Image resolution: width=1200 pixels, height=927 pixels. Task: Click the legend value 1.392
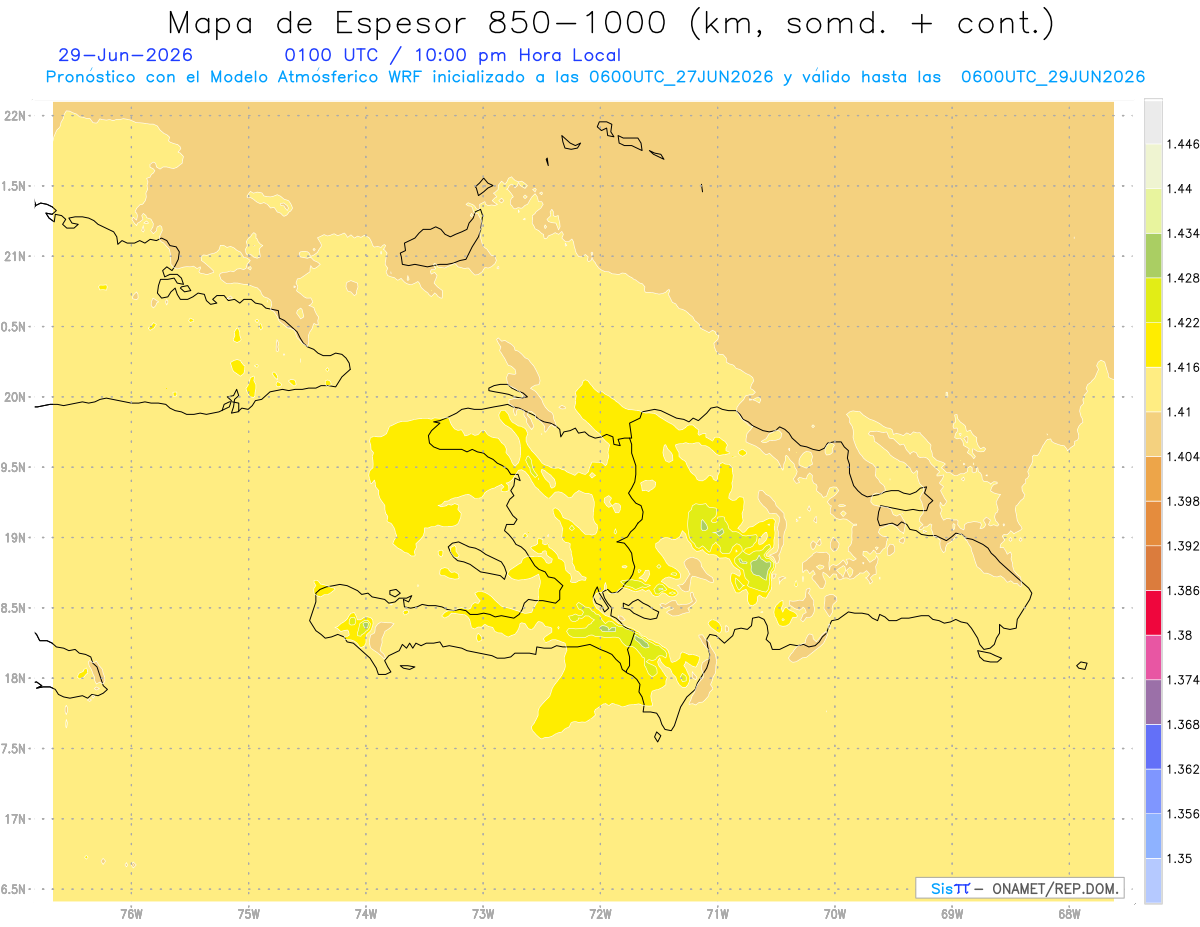click(1184, 546)
